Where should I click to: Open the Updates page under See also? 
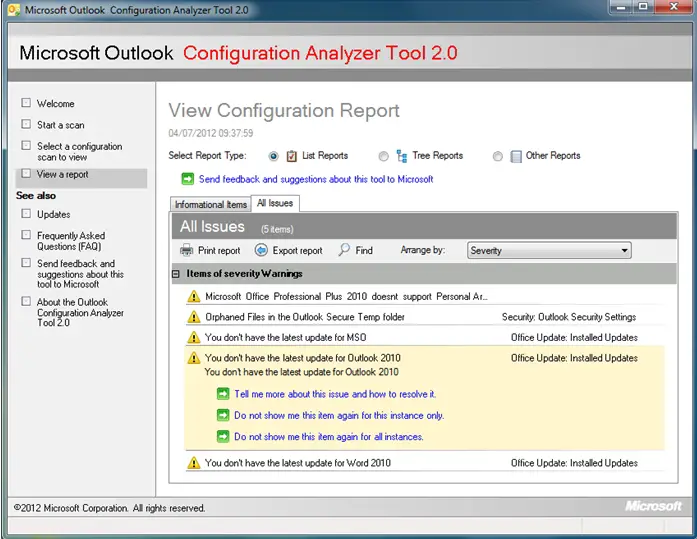(x=54, y=214)
